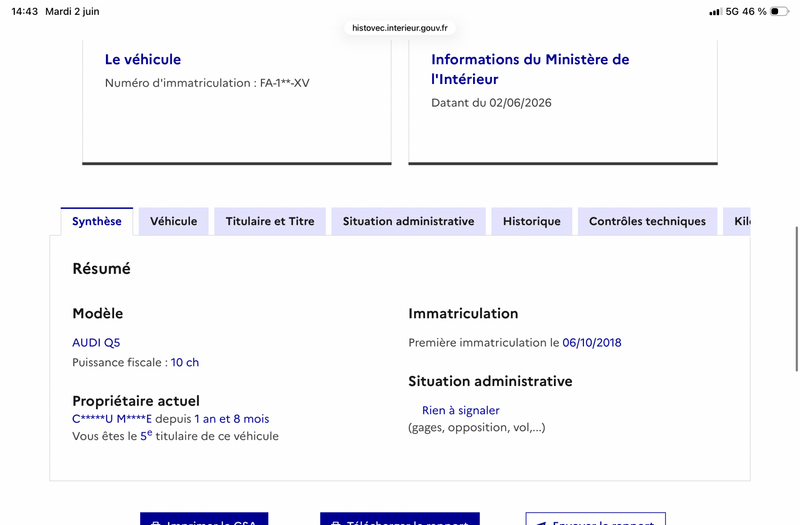
Task: Tap the cellular signal bars icon
Action: (x=715, y=11)
